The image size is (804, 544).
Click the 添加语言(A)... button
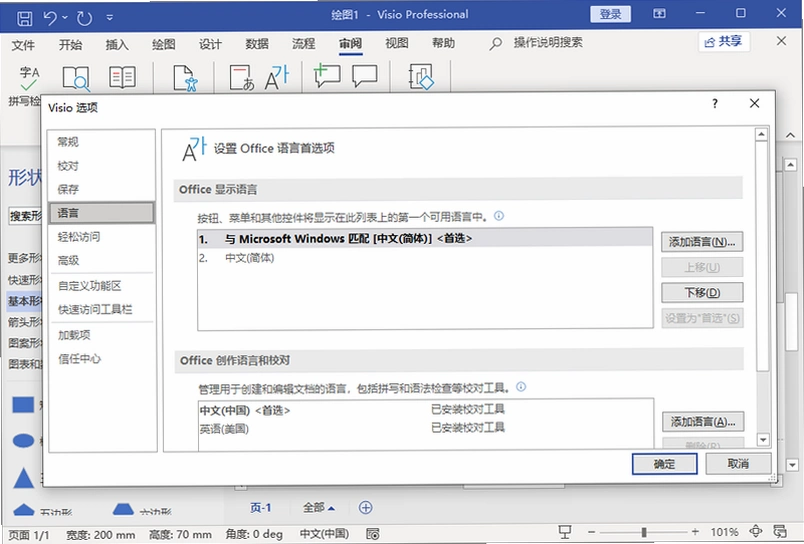coord(703,422)
